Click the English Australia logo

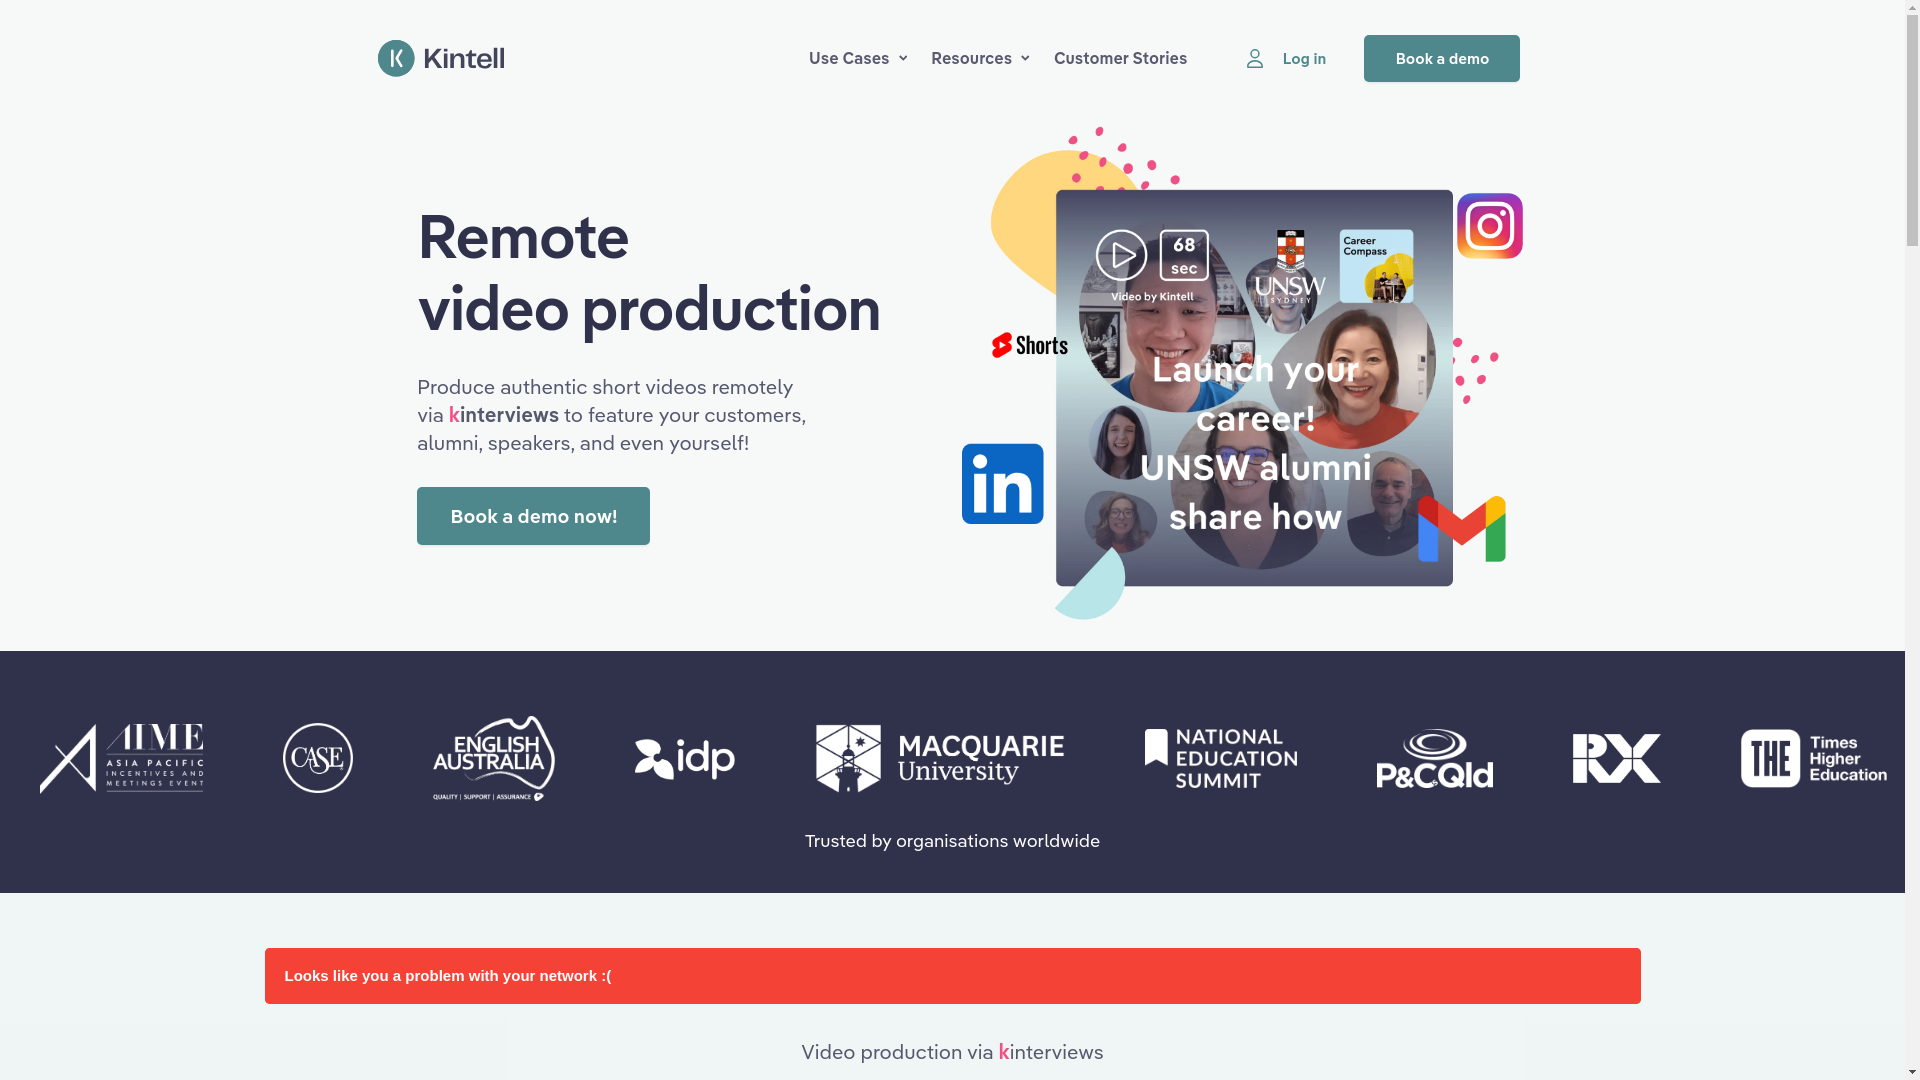494,758
